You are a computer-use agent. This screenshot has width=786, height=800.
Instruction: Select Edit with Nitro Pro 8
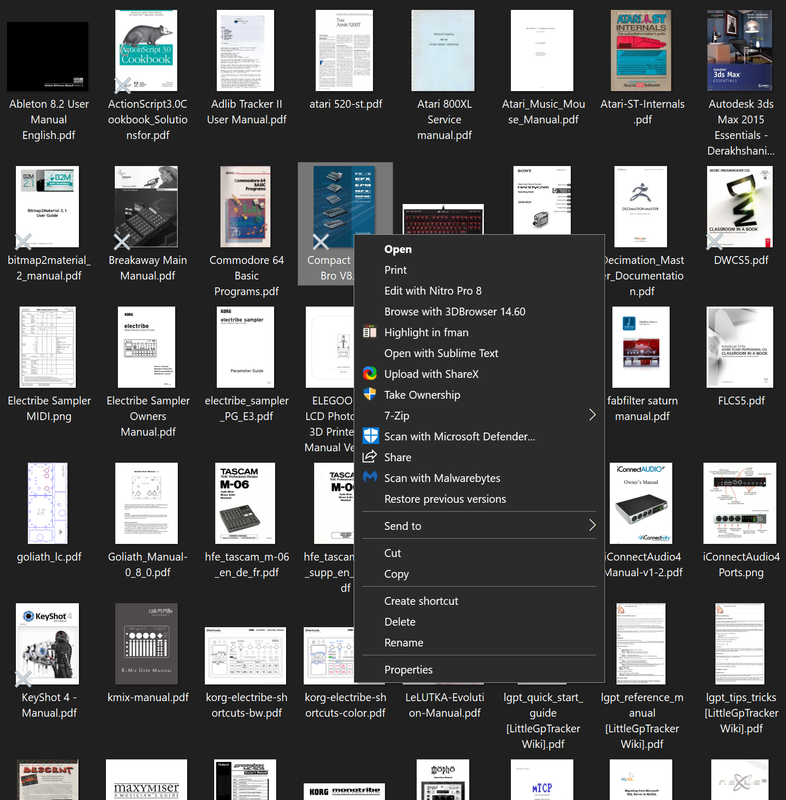432,291
